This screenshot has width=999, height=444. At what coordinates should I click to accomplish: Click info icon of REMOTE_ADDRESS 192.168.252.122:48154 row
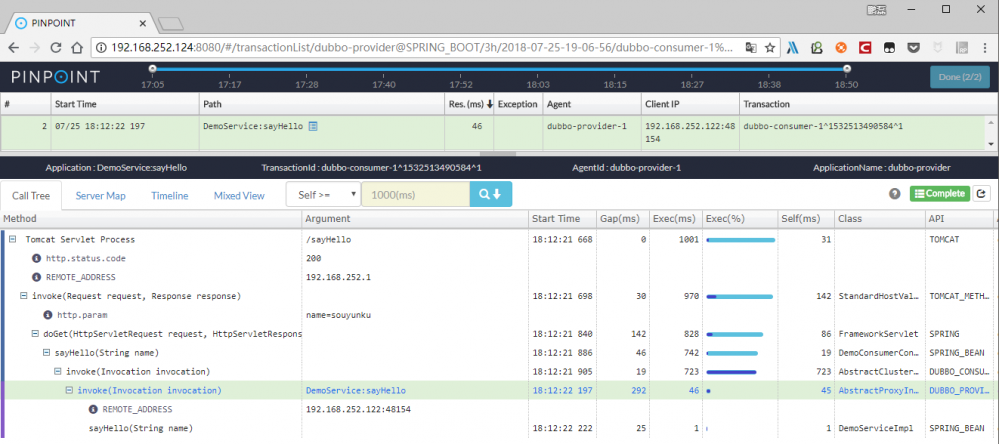tap(94, 409)
